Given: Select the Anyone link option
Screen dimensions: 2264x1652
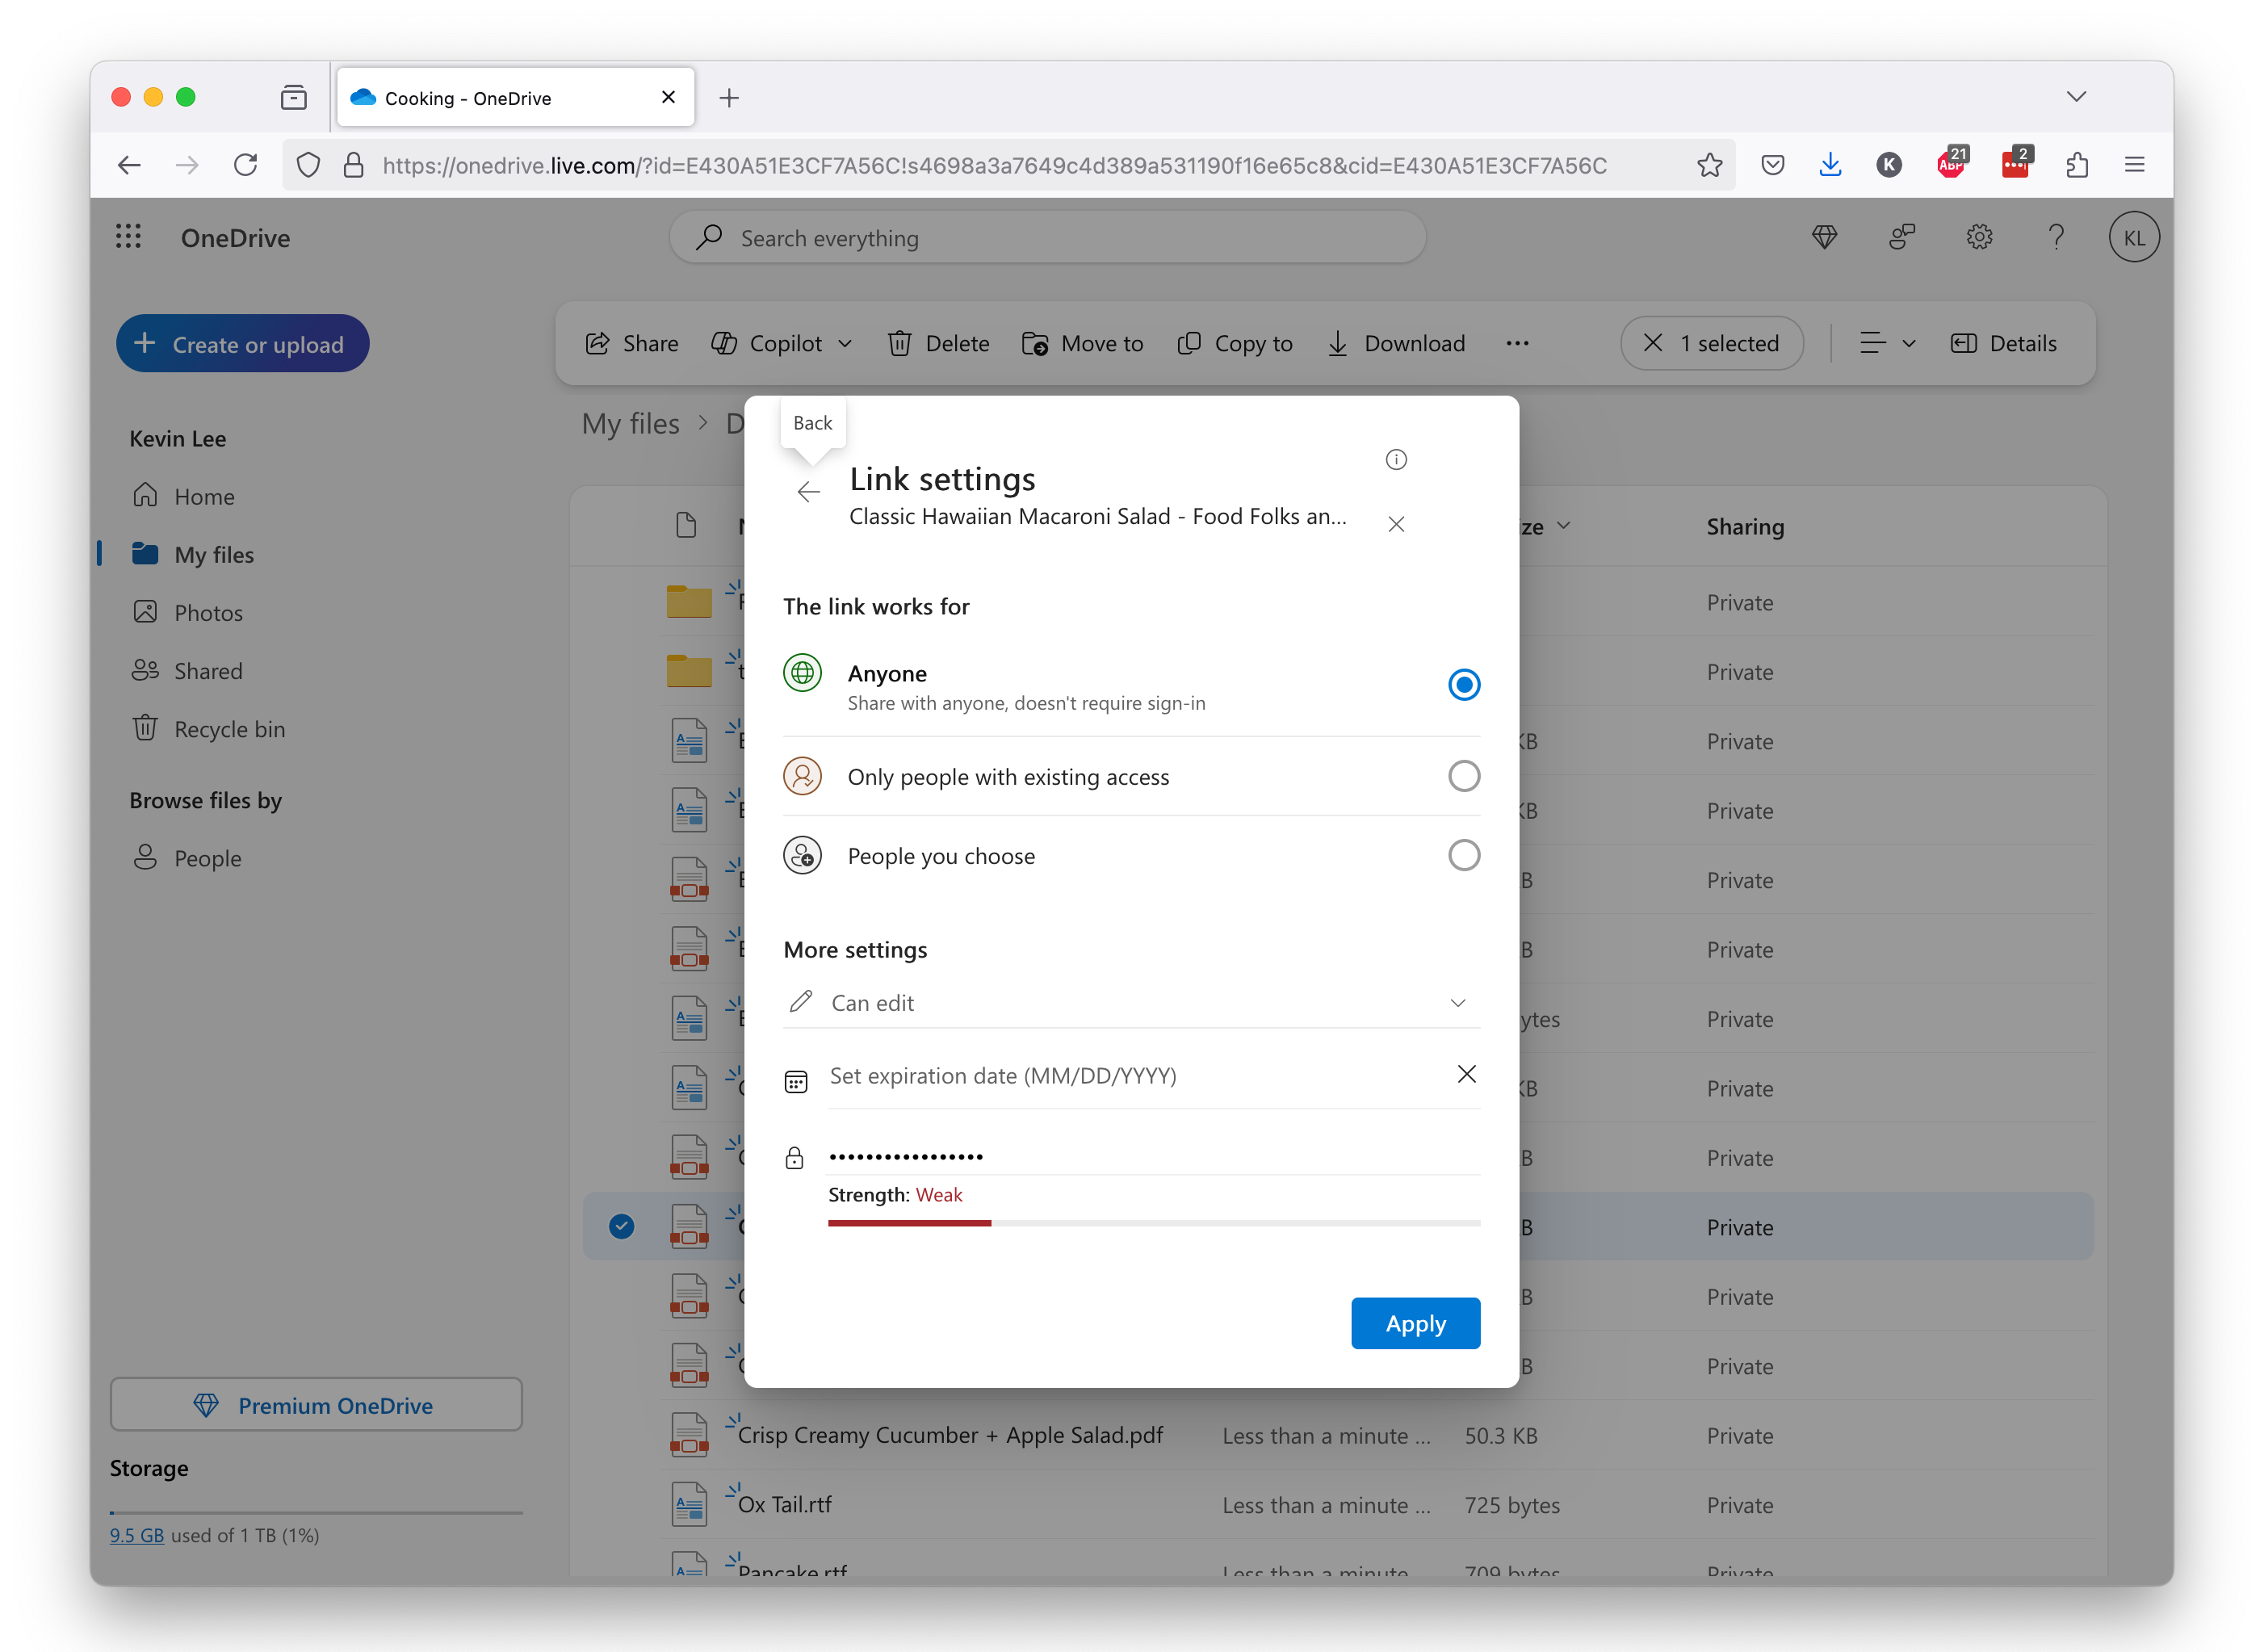Looking at the screenshot, I should coord(1463,685).
